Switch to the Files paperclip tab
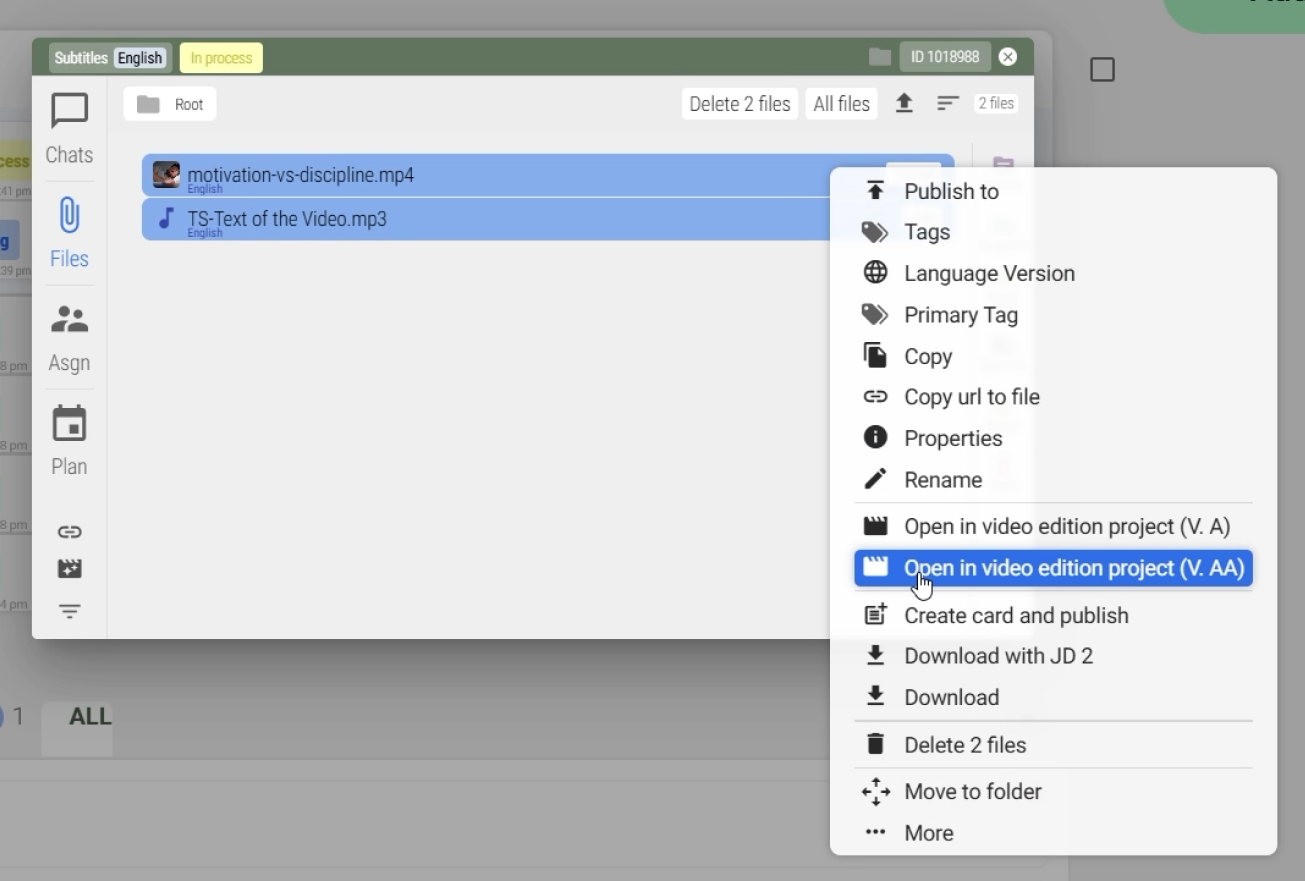This screenshot has height=881, width=1305. pos(69,217)
